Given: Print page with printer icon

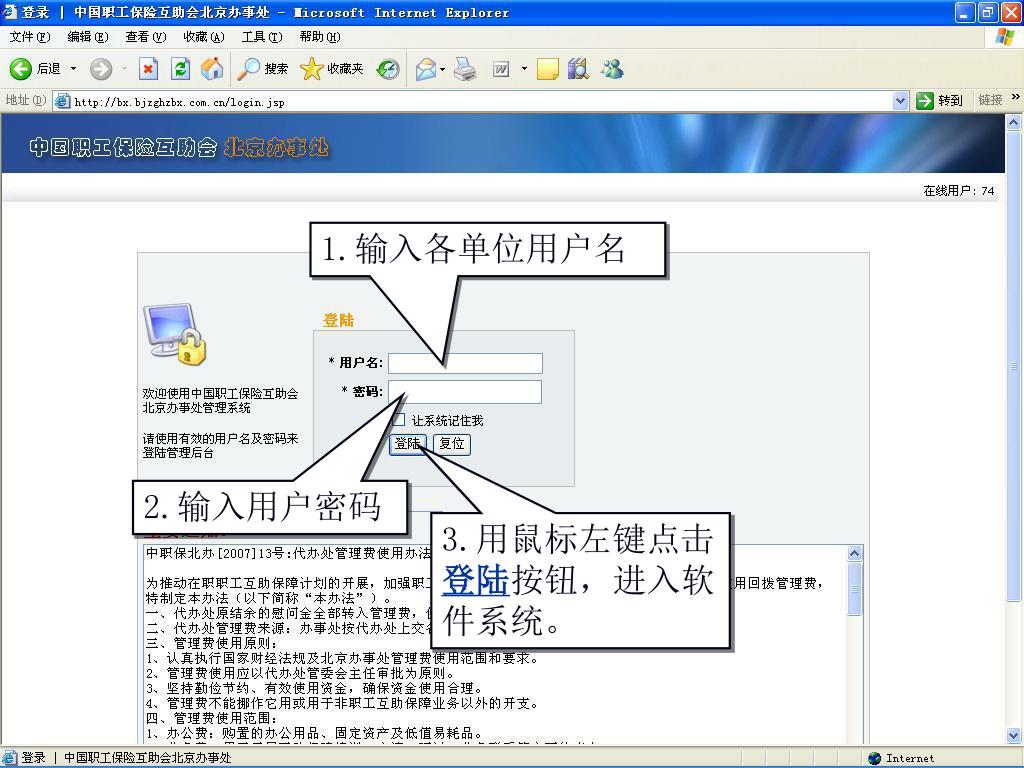Looking at the screenshot, I should (465, 69).
